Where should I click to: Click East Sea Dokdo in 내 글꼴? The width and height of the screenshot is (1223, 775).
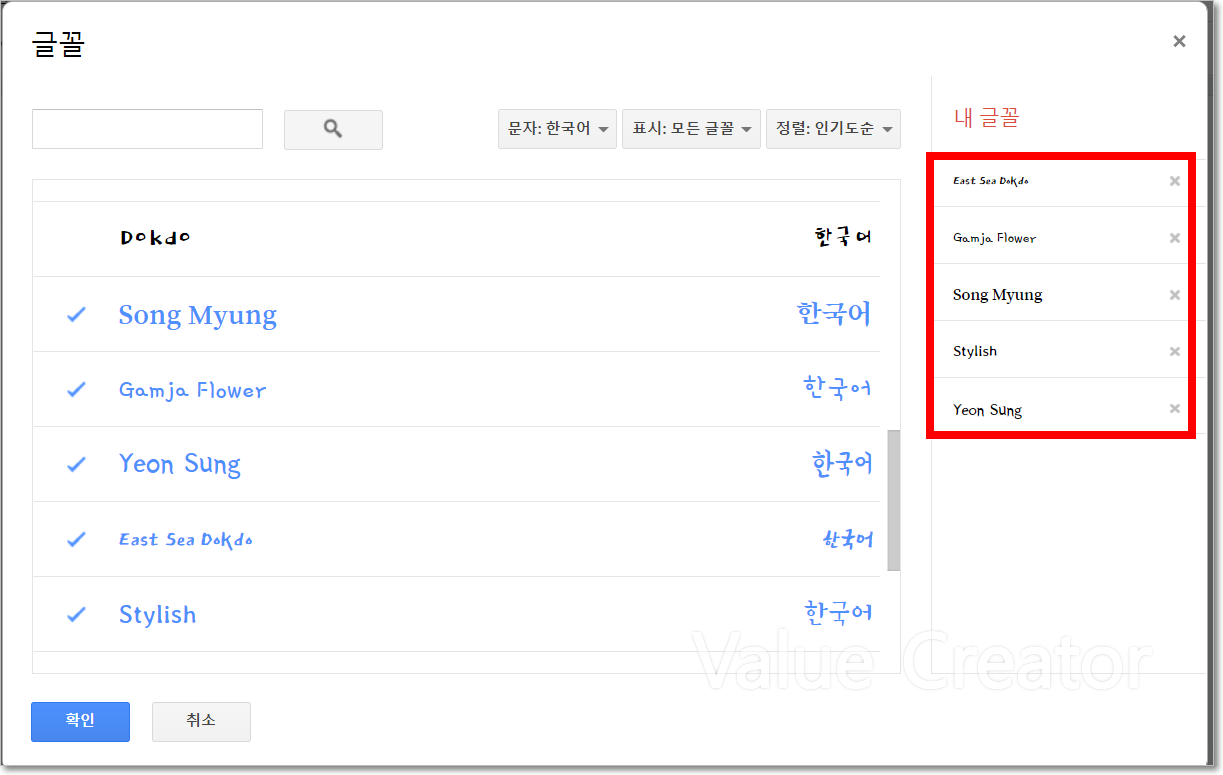[x=990, y=181]
